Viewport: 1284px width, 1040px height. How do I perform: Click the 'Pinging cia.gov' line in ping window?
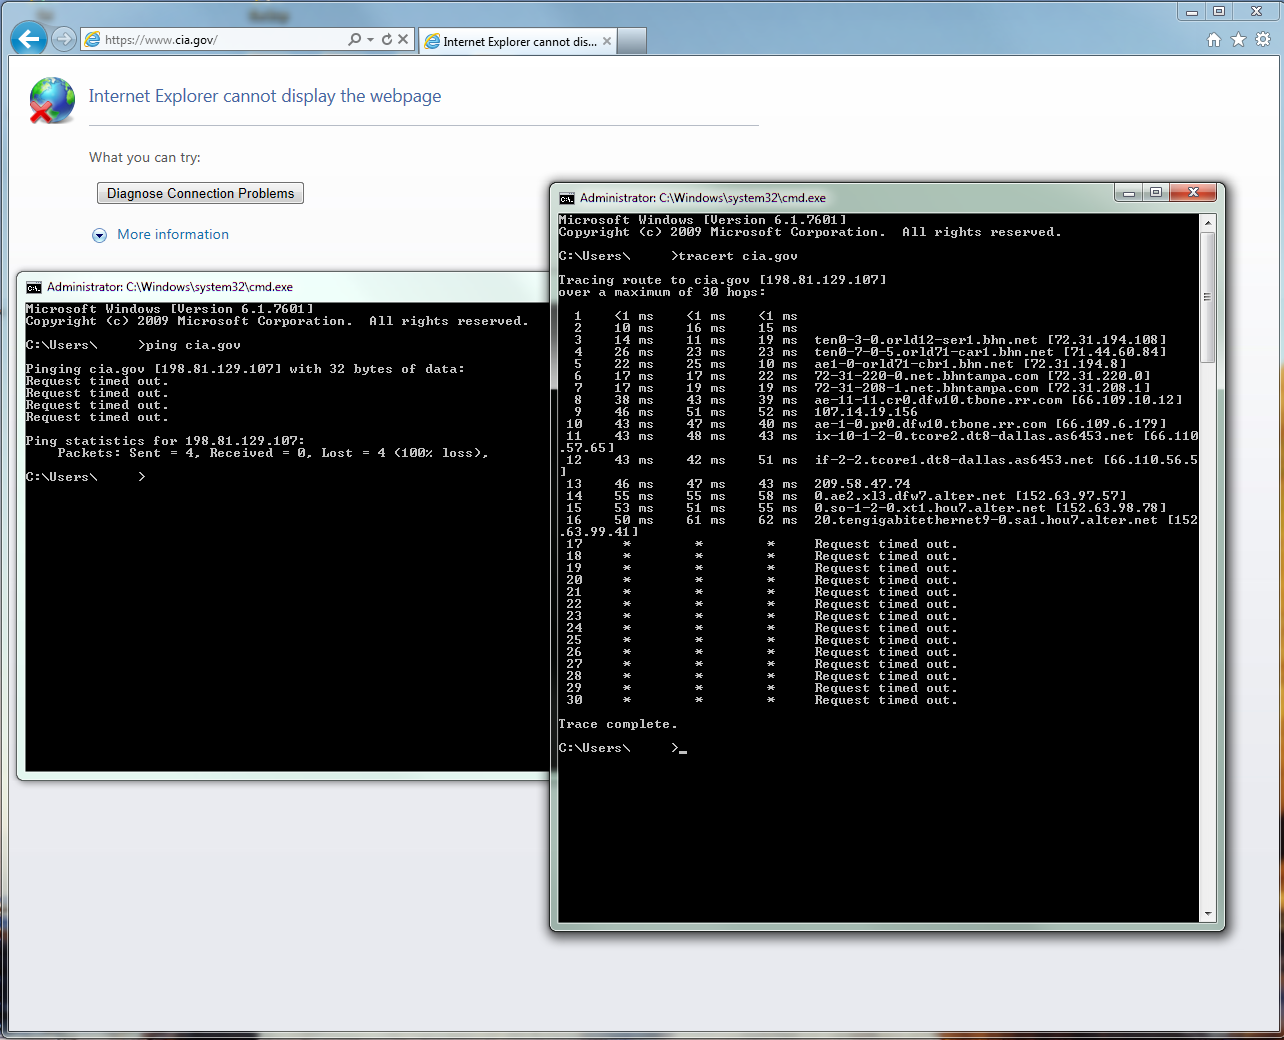click(245, 369)
